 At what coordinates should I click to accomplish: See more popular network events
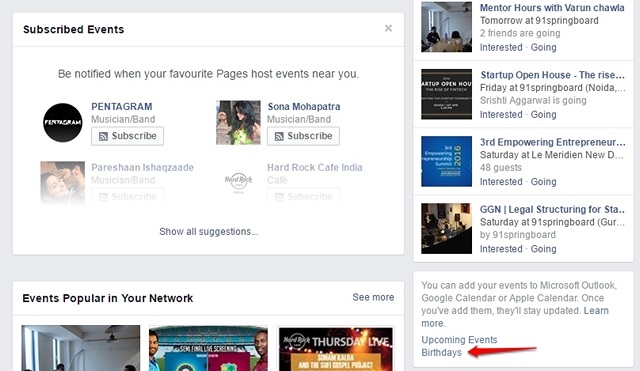[x=373, y=297]
